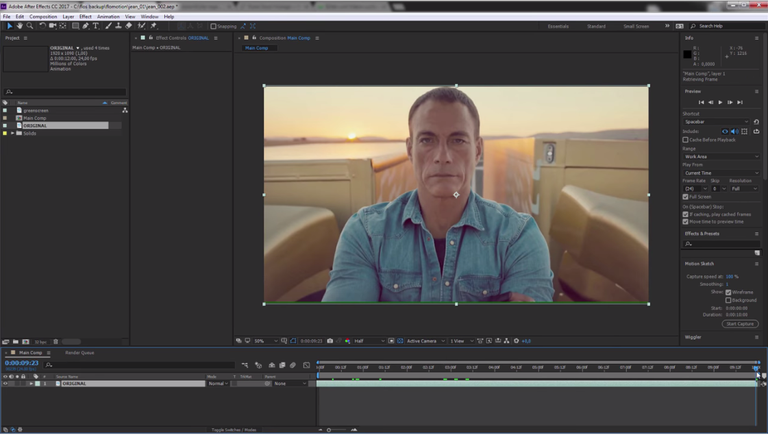Switch to the Render Queue tab

pyautogui.click(x=79, y=353)
